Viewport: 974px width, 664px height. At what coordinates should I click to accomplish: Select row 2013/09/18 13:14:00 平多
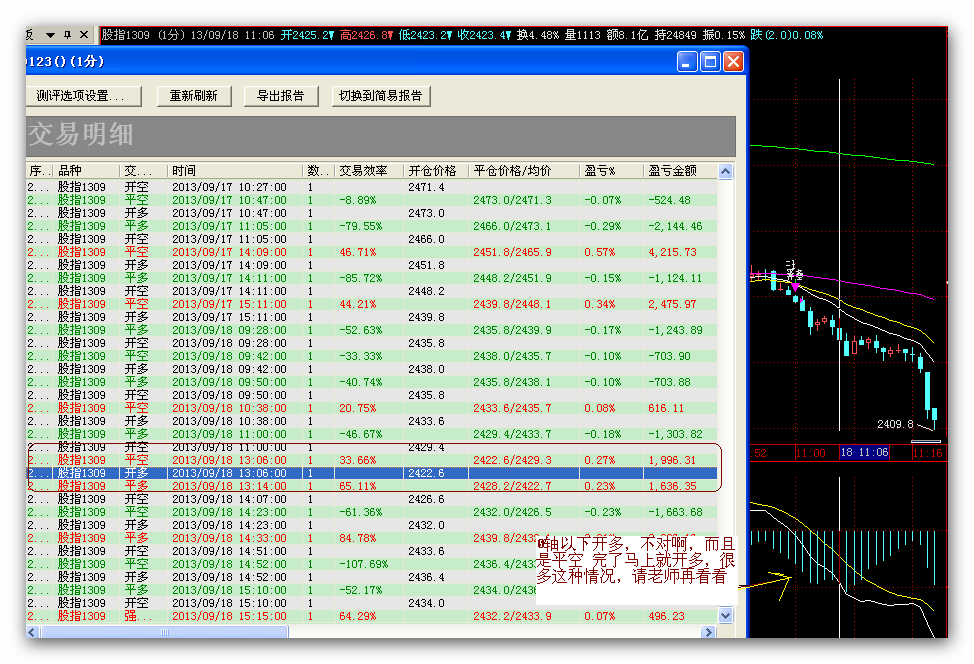click(371, 486)
